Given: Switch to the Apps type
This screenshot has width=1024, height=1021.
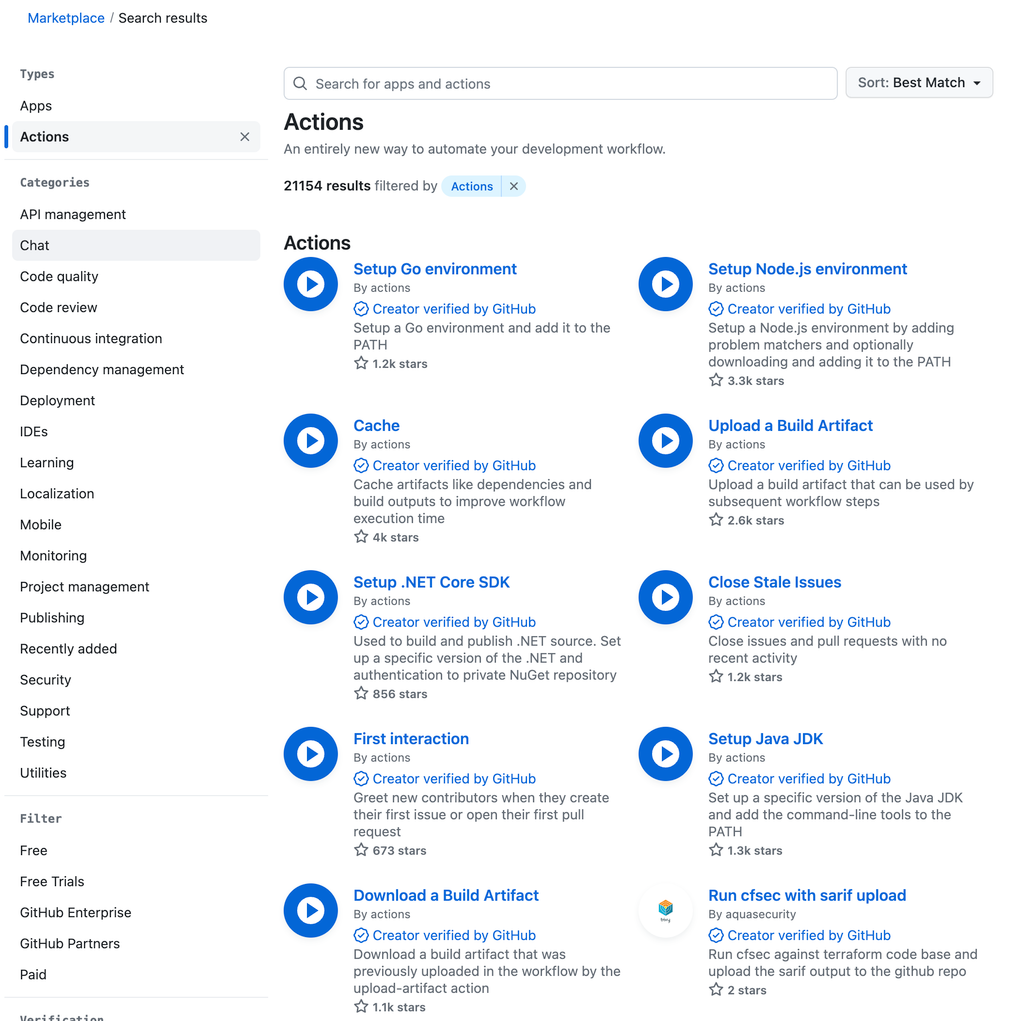Looking at the screenshot, I should pyautogui.click(x=35, y=105).
